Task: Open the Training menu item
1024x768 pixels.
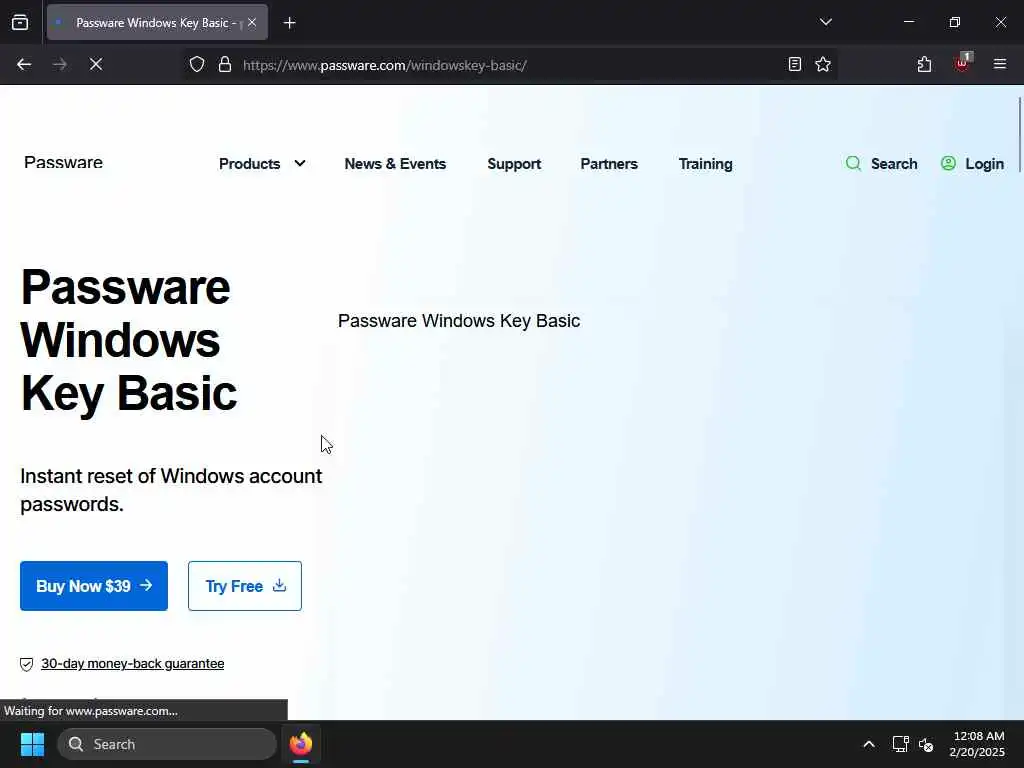Action: click(x=705, y=164)
